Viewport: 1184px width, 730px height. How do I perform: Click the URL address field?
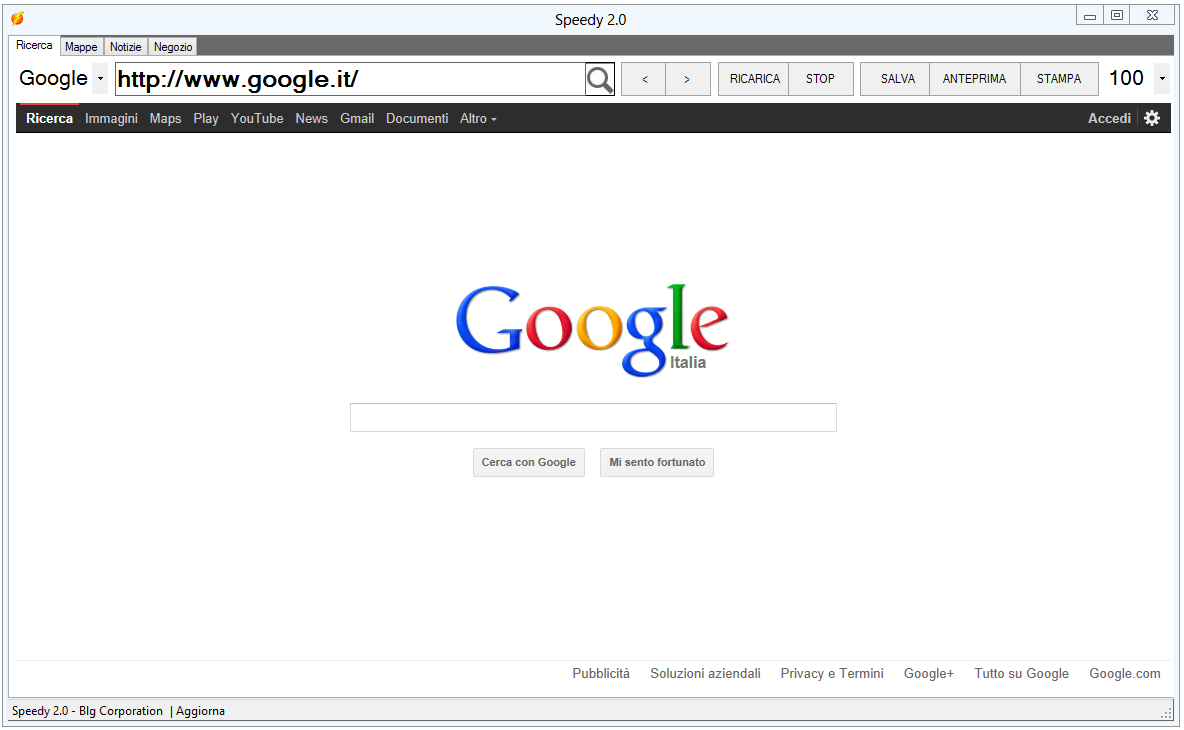tap(350, 79)
